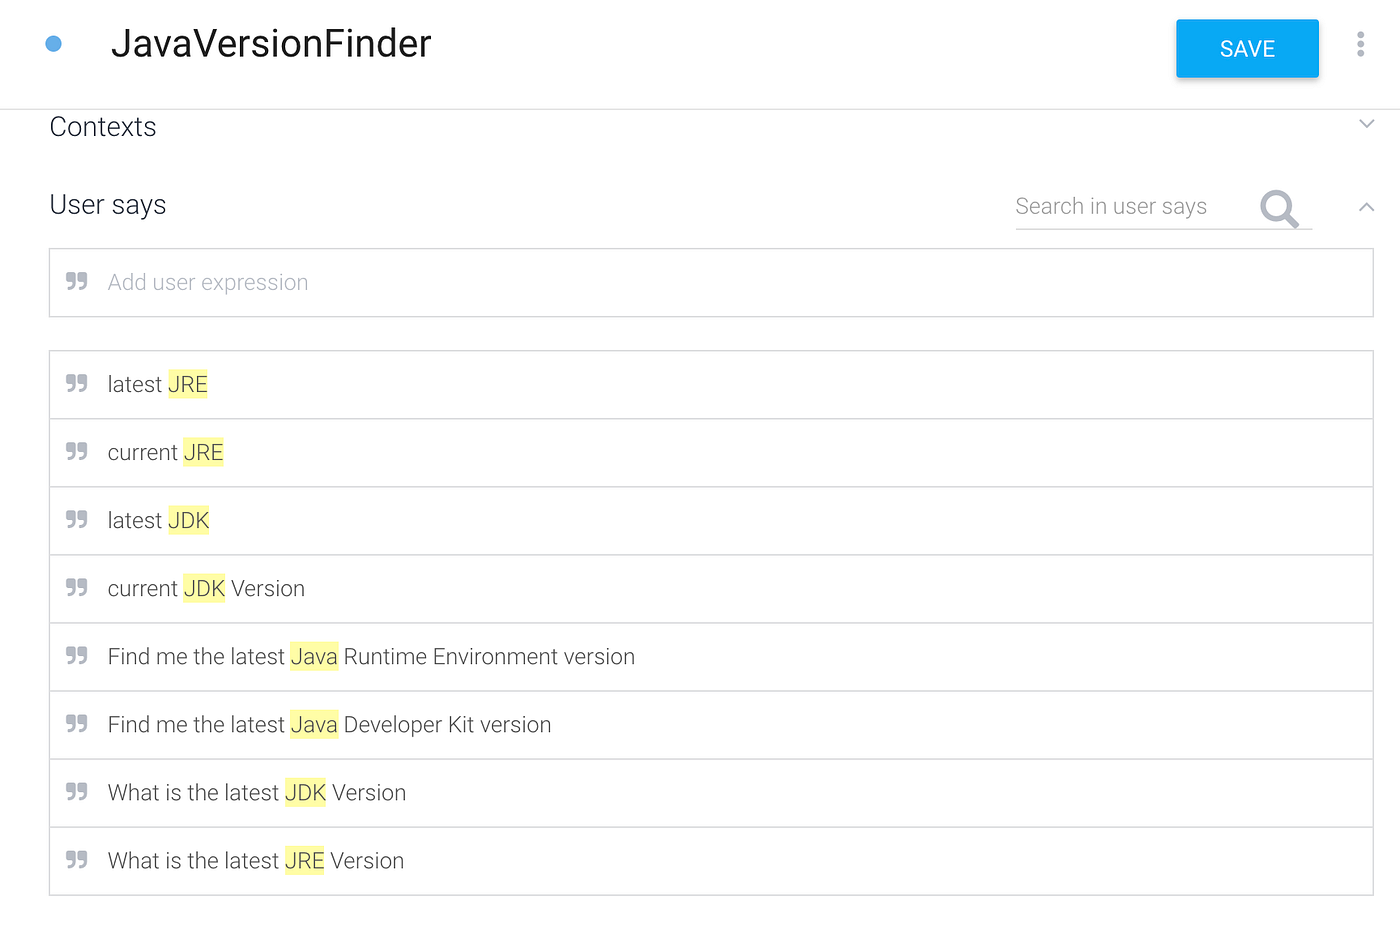This screenshot has height=938, width=1400.
Task: Collapse the User says section
Action: [1366, 207]
